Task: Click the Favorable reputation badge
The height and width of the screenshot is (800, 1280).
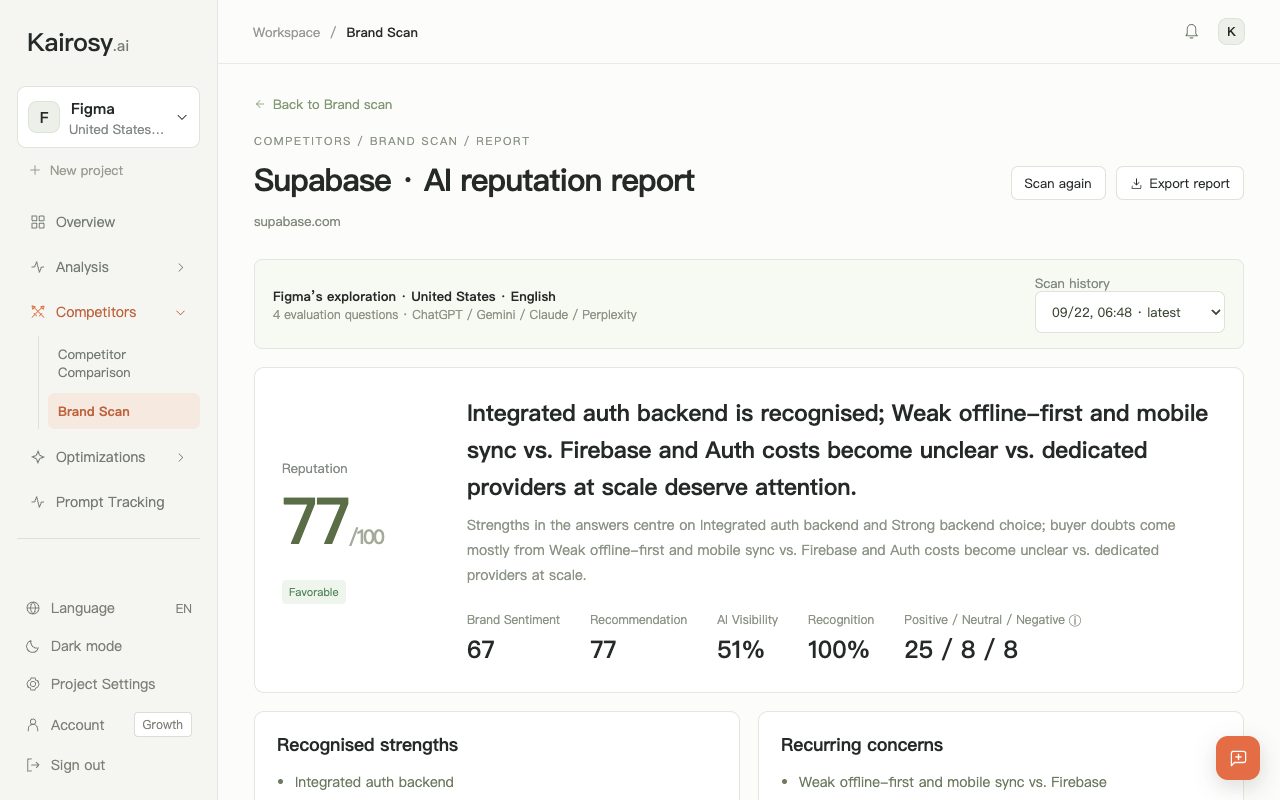Action: click(x=314, y=592)
